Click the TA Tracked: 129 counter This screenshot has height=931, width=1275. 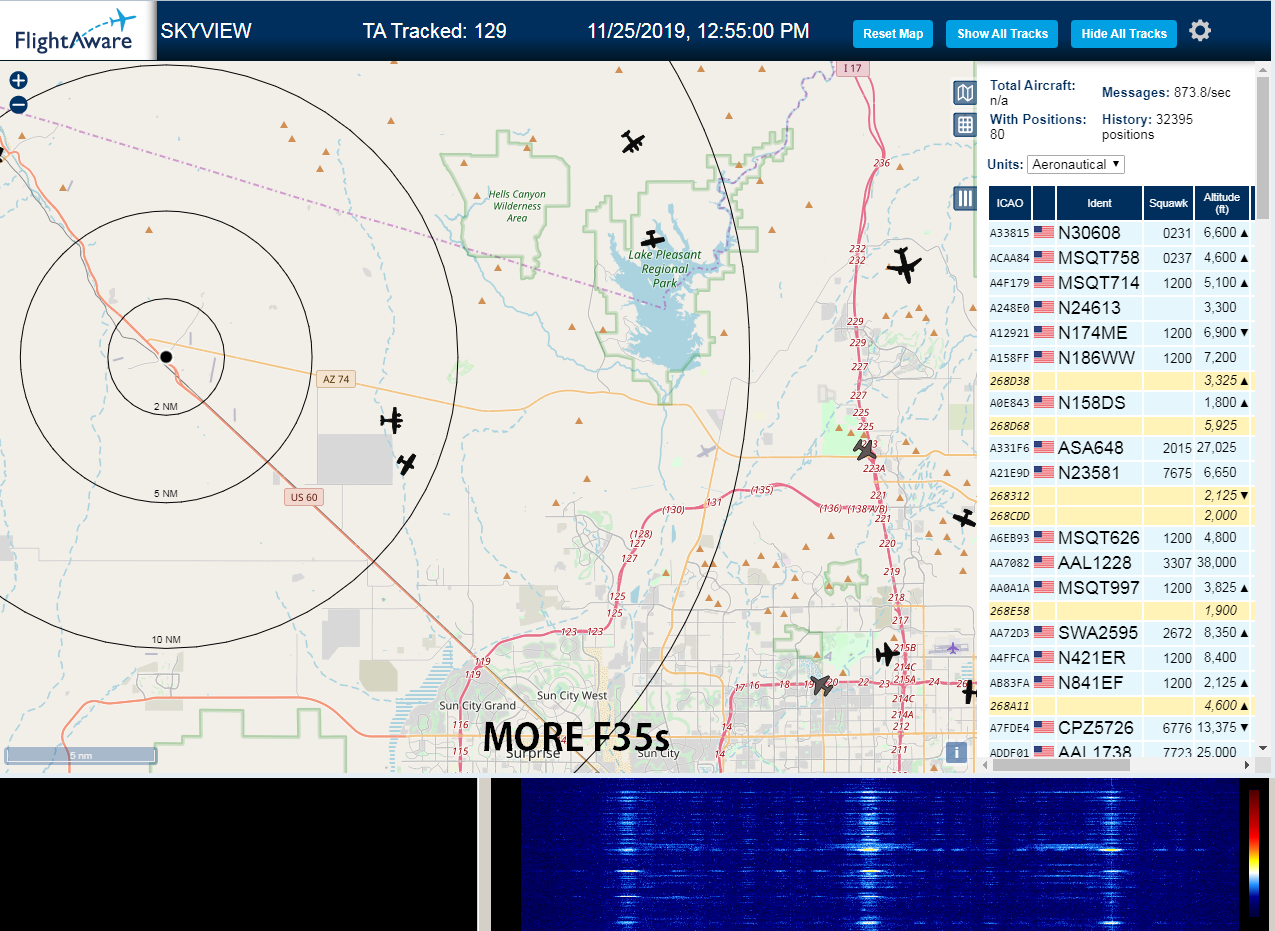pyautogui.click(x=434, y=31)
